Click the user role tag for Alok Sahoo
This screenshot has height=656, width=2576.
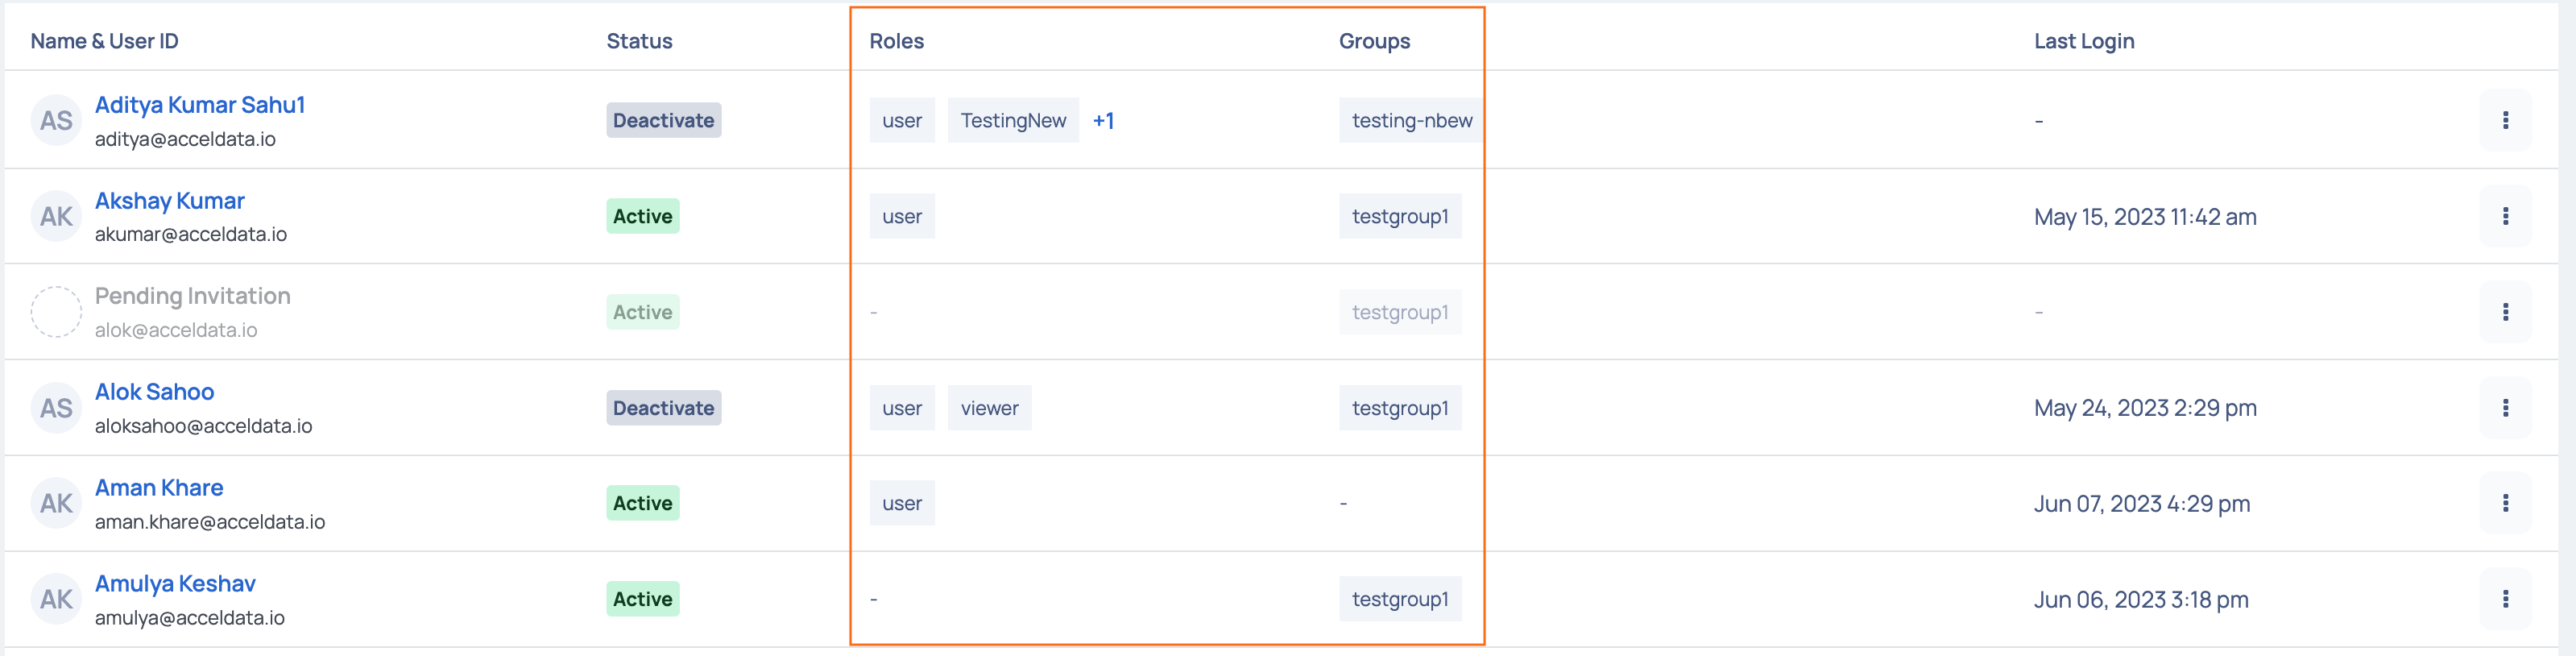(x=902, y=408)
